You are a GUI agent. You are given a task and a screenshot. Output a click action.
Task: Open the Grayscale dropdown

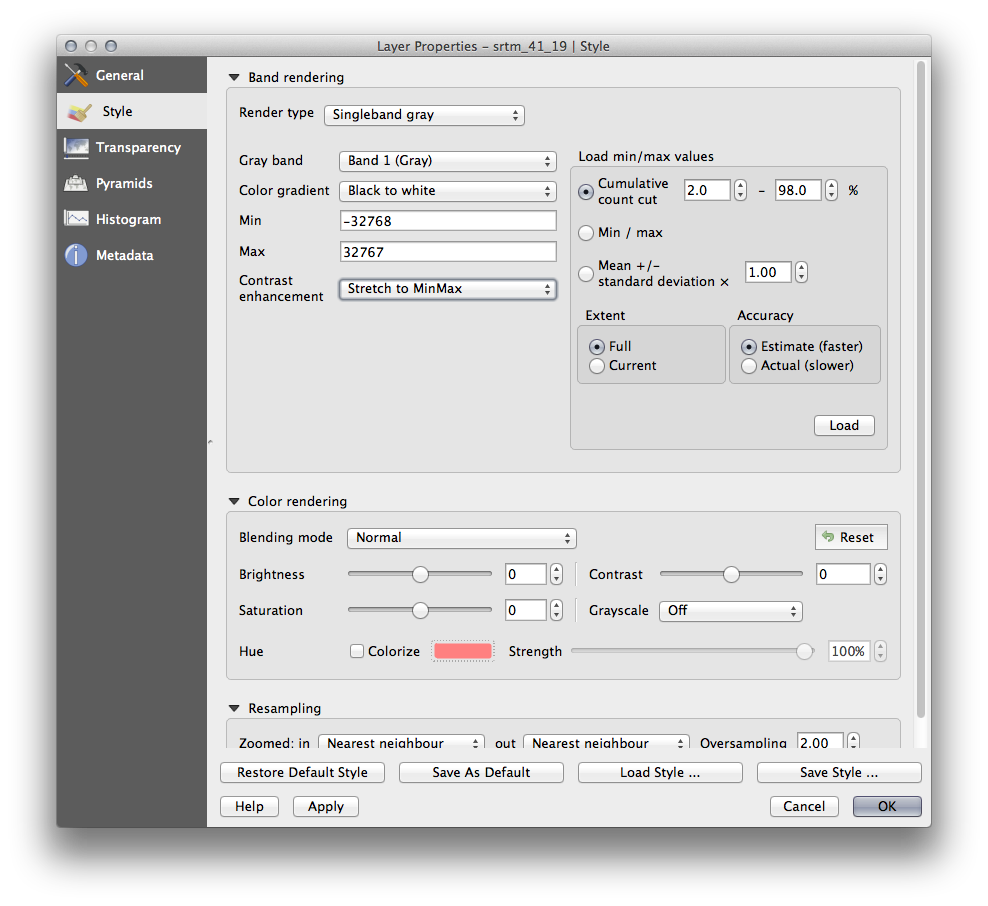(x=730, y=610)
